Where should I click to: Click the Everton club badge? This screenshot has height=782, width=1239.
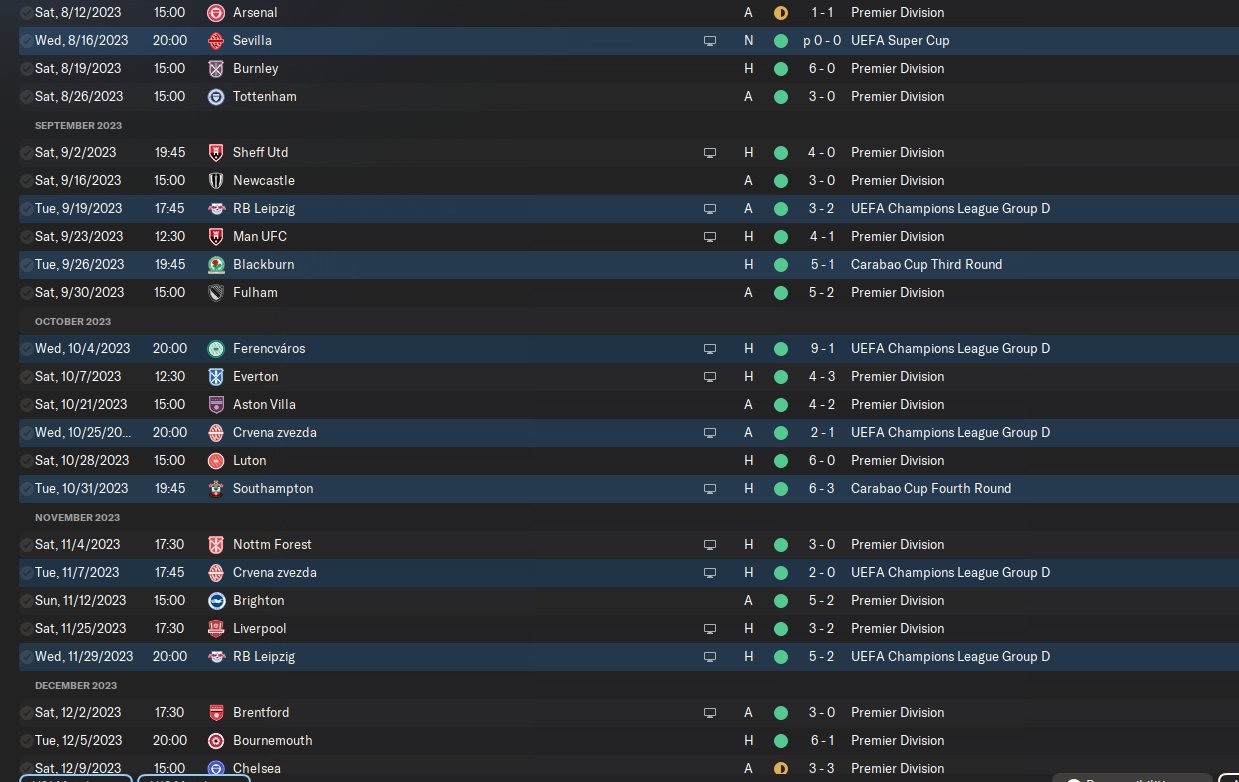(x=215, y=377)
